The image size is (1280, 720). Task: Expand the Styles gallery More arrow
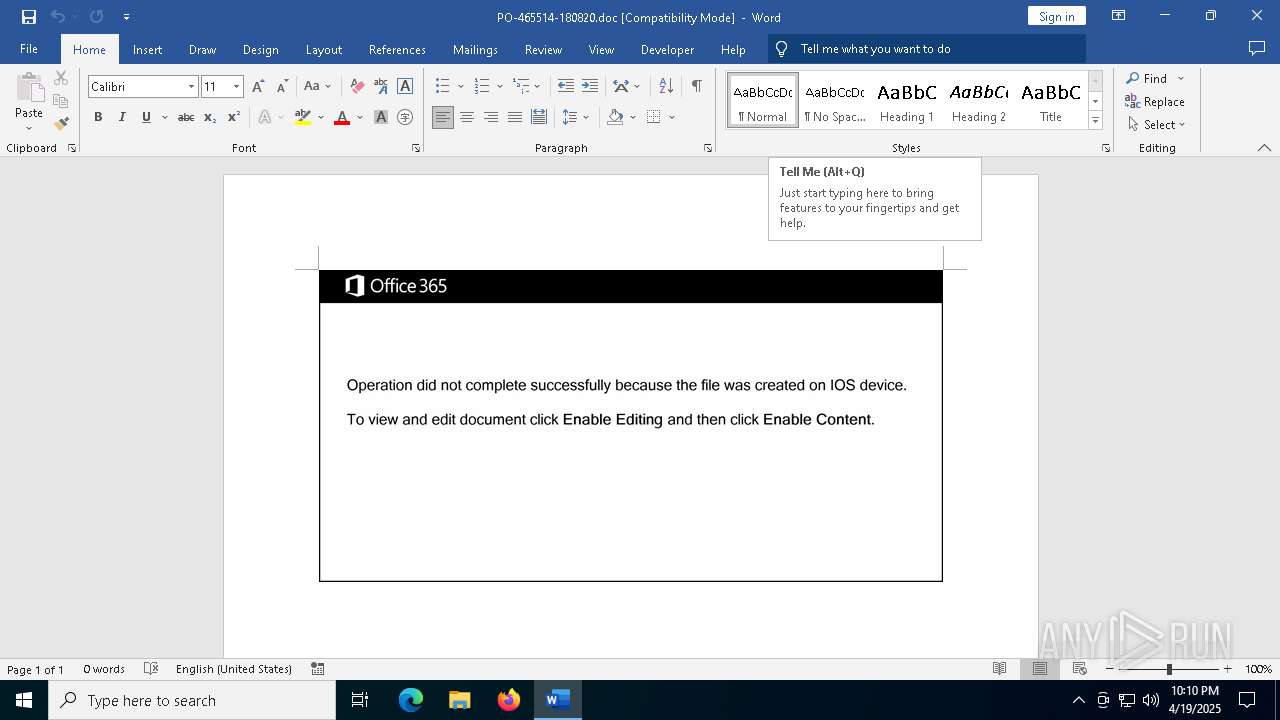tap(1095, 121)
